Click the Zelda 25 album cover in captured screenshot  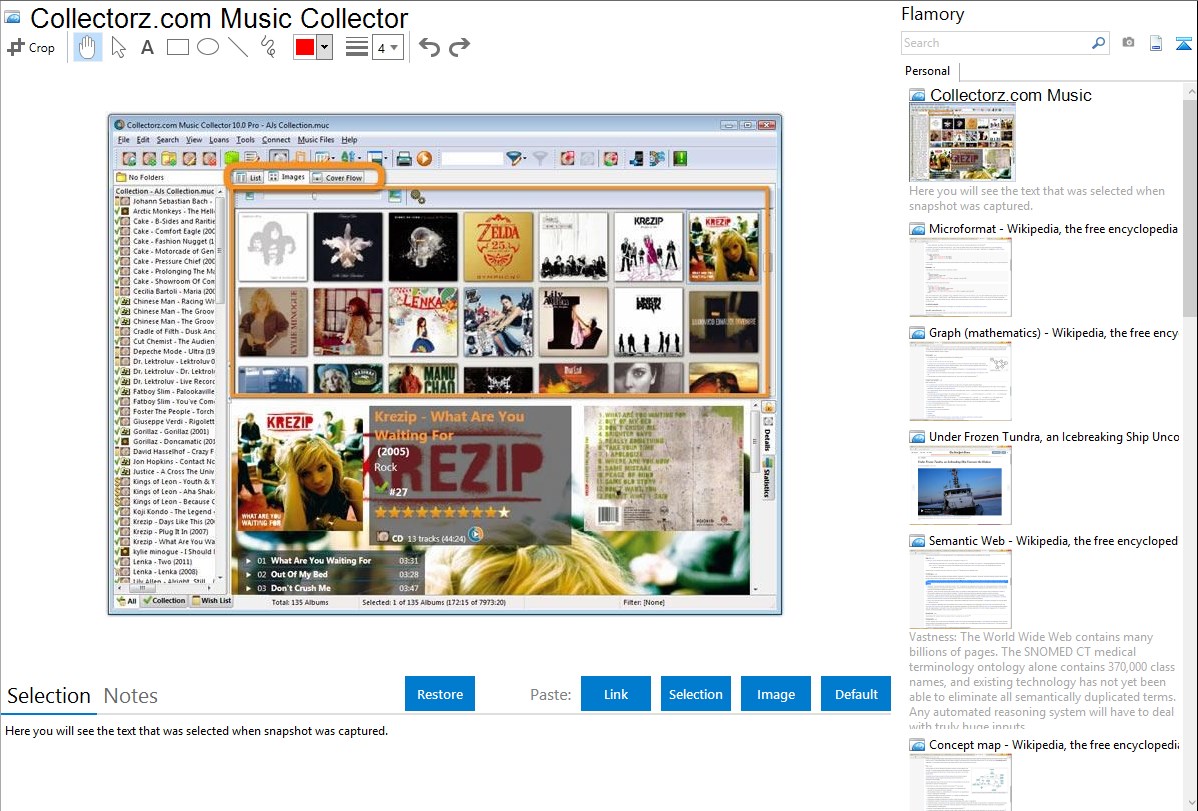(x=497, y=247)
